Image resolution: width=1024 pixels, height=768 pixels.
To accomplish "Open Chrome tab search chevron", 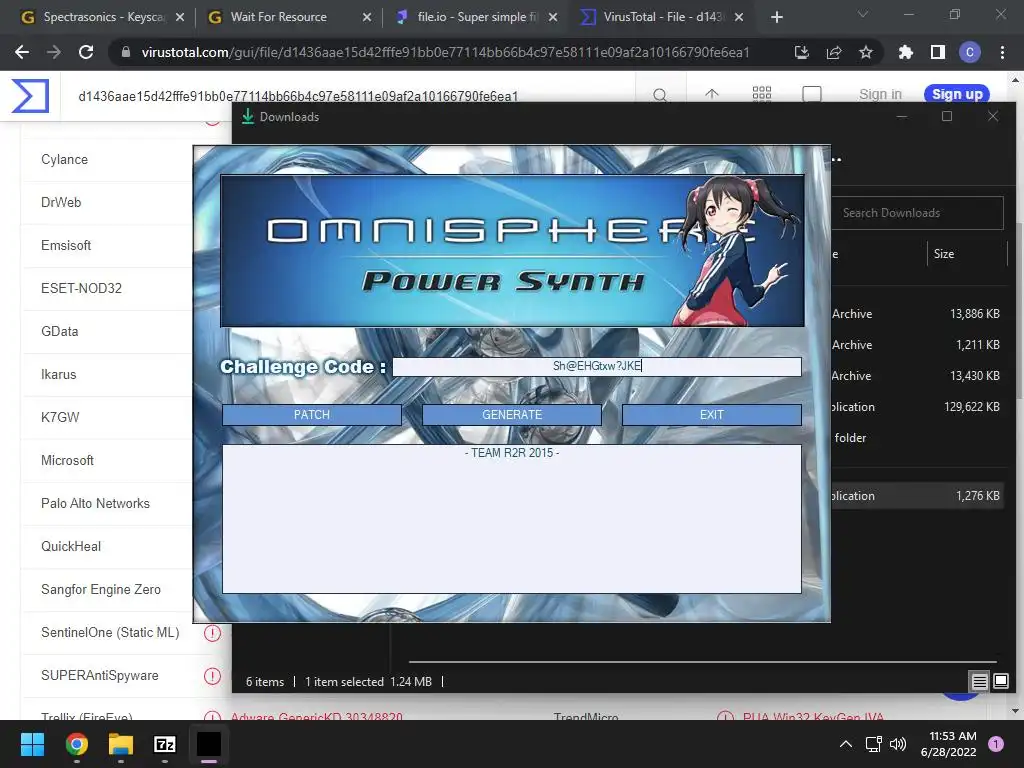I will (863, 14).
